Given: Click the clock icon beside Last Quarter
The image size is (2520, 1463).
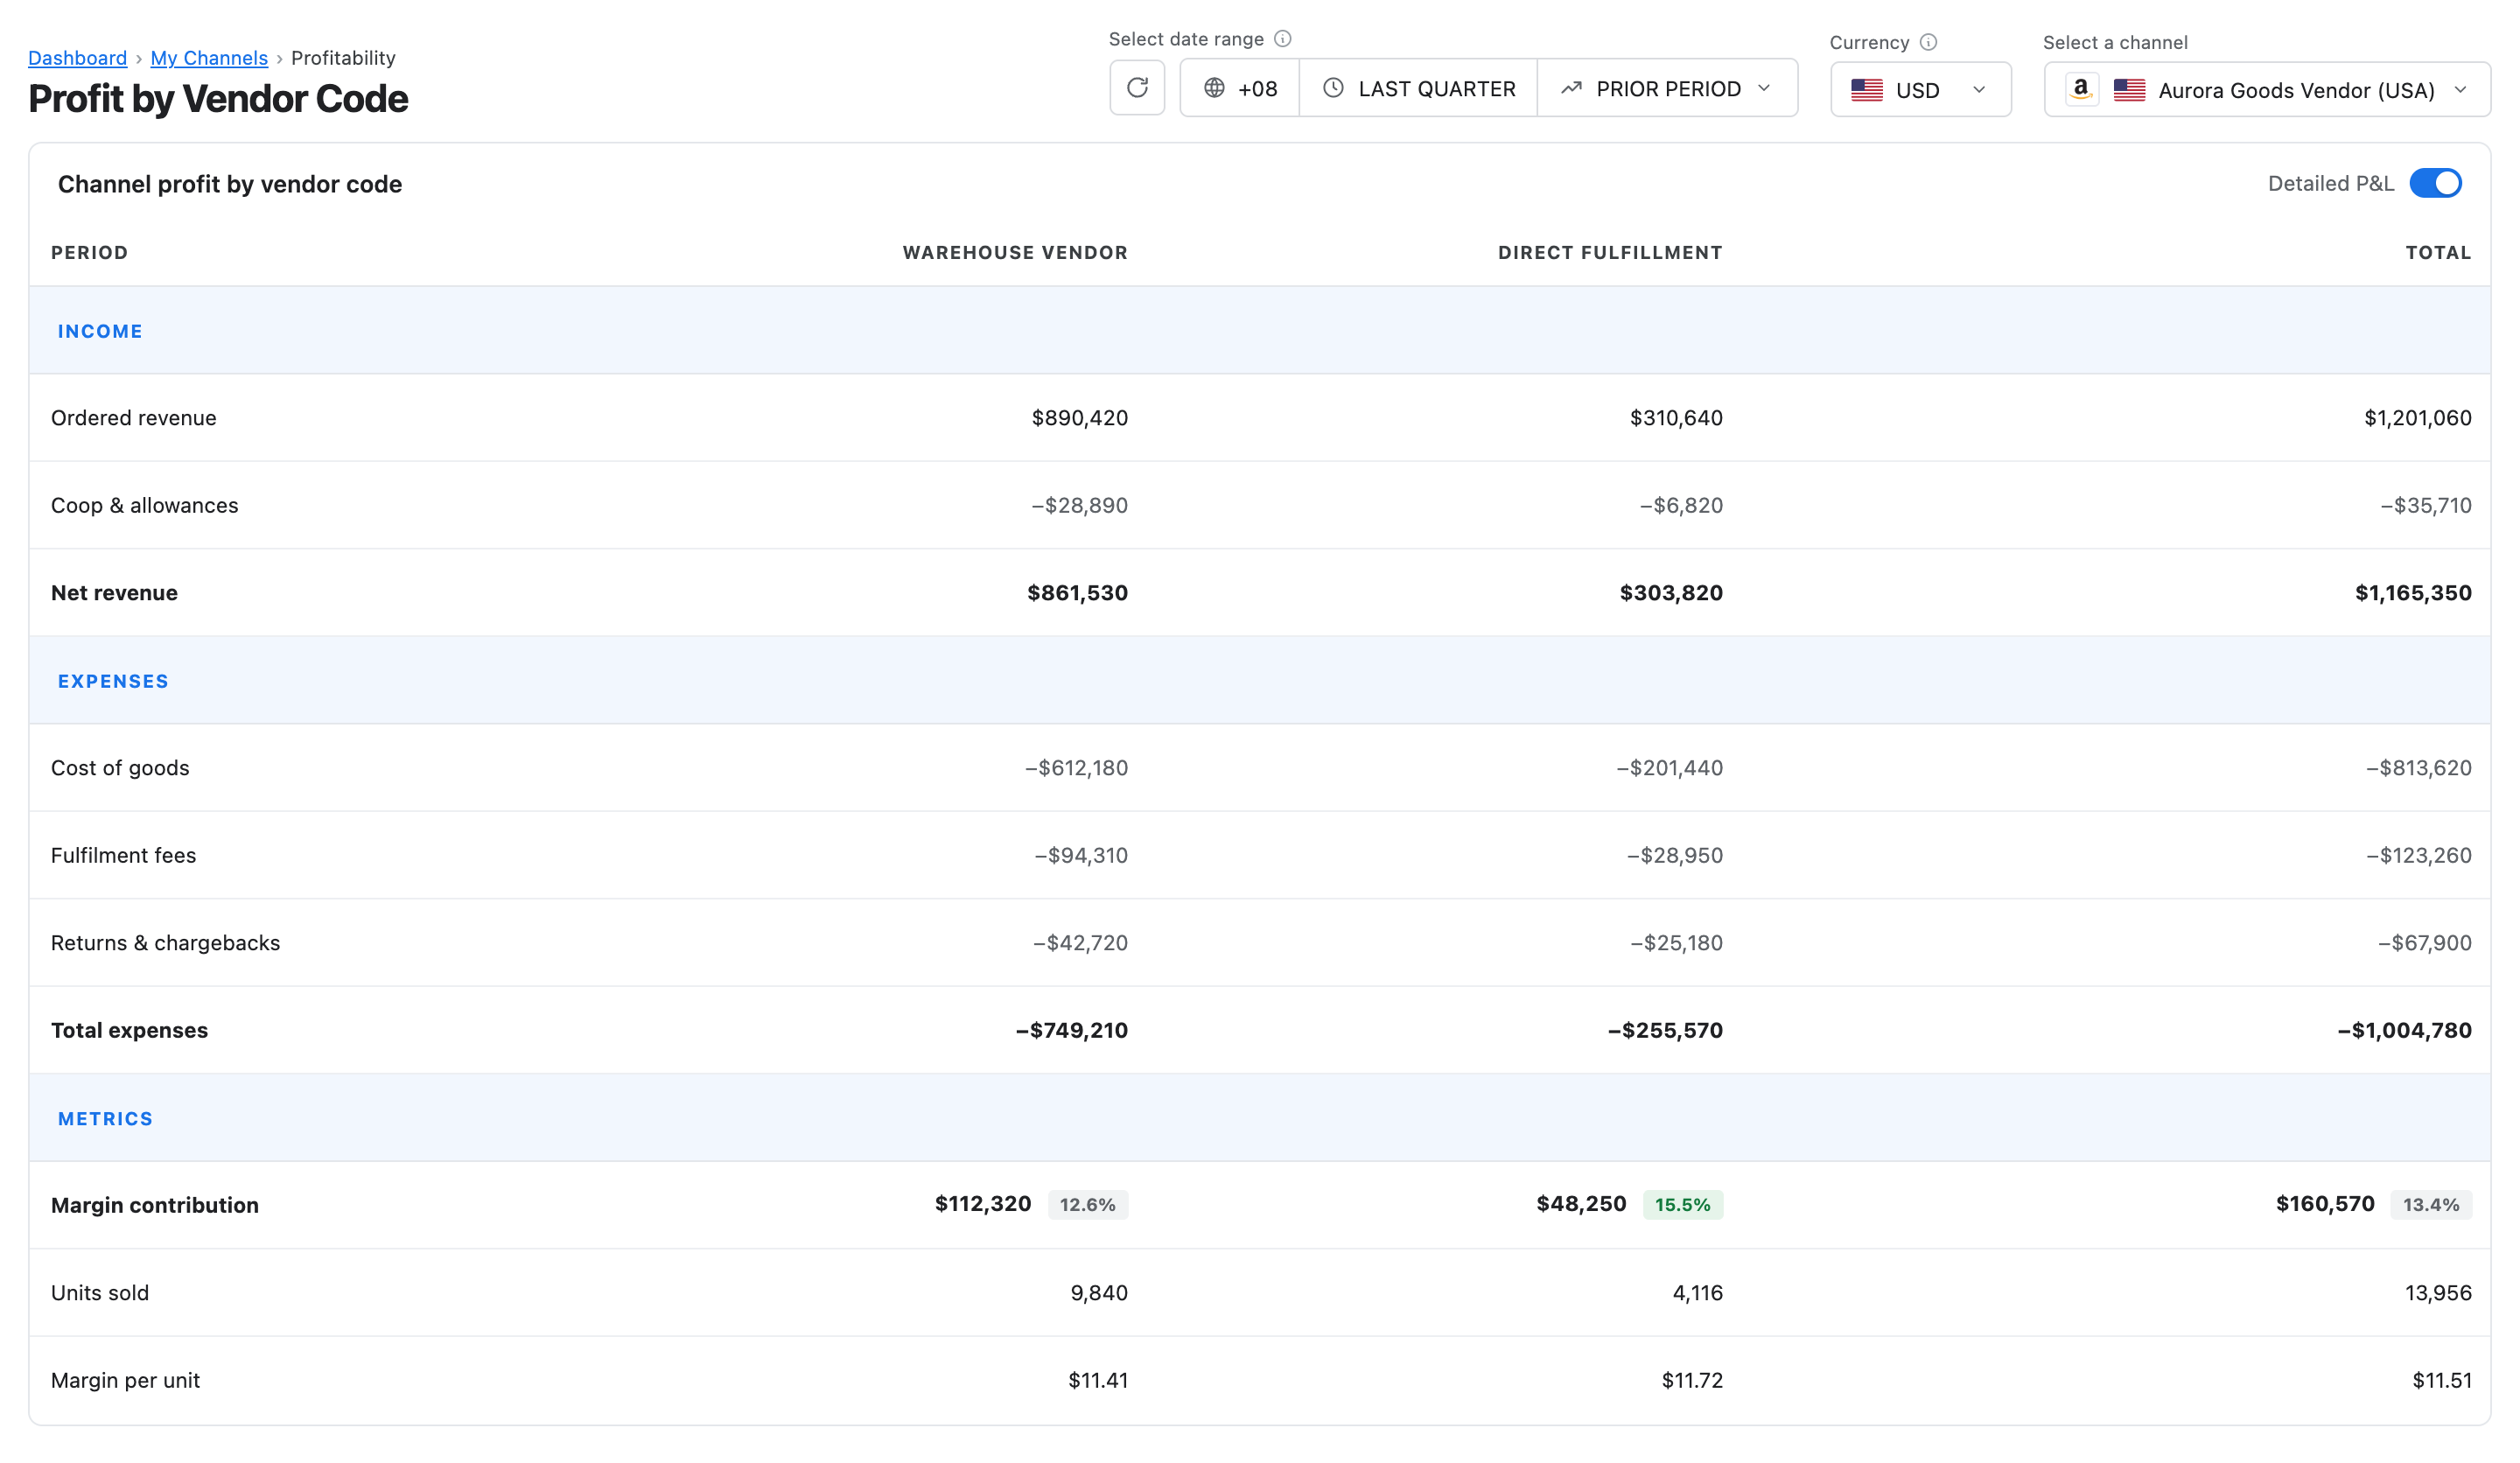Looking at the screenshot, I should [1333, 88].
